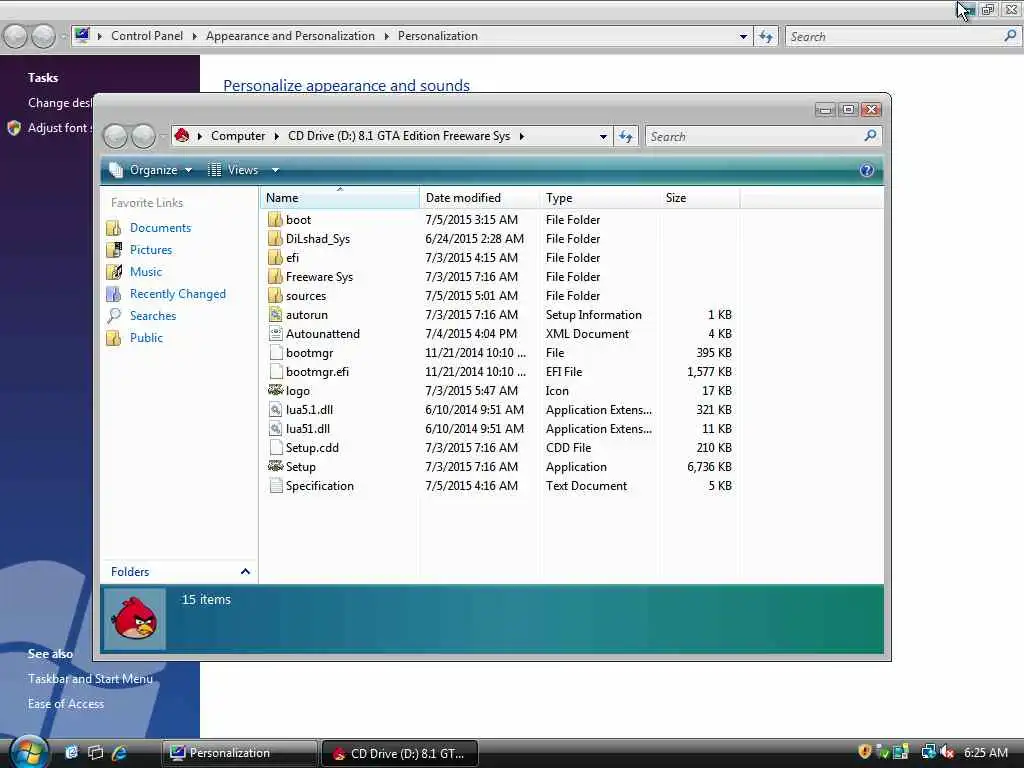Click the Adjust font size task link

tap(59, 127)
